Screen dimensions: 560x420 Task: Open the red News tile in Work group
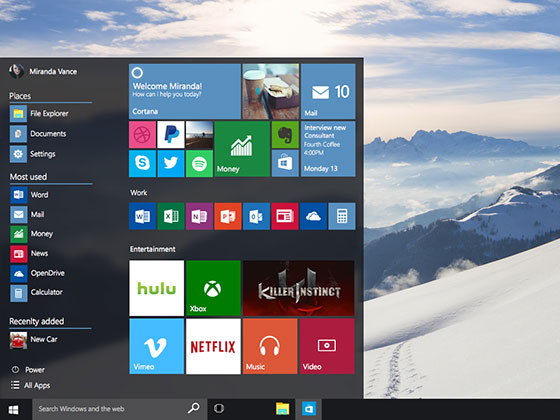coord(285,216)
